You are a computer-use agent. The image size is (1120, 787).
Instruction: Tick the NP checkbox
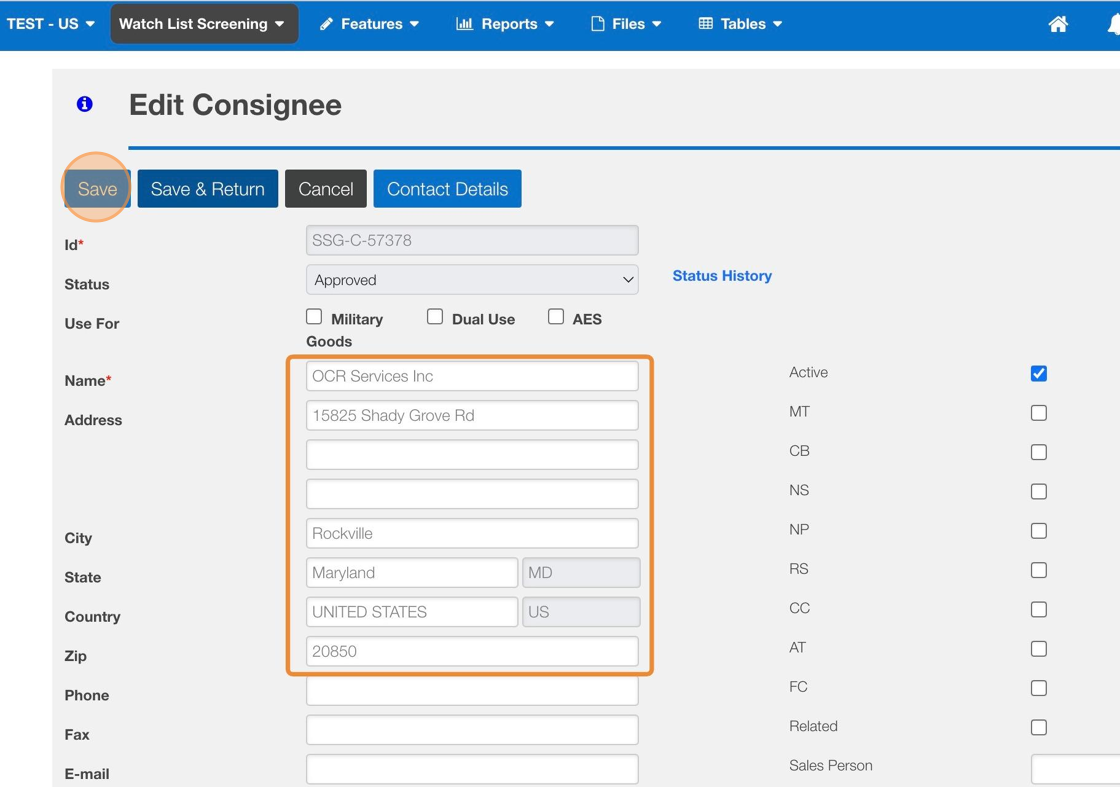1039,531
